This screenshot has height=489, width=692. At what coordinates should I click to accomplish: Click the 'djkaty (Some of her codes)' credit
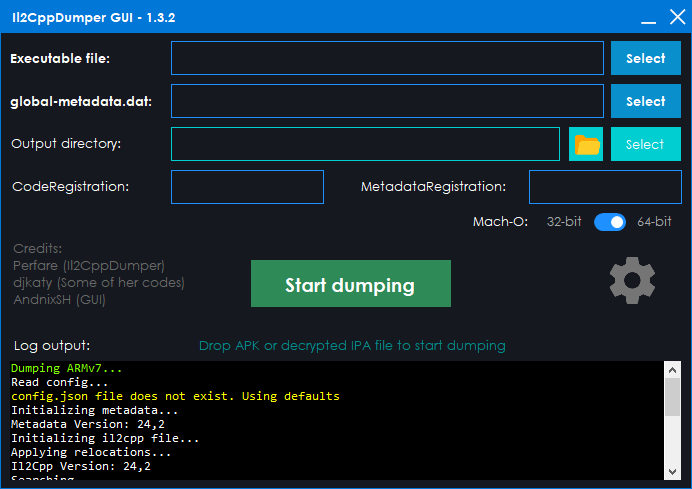[99, 282]
